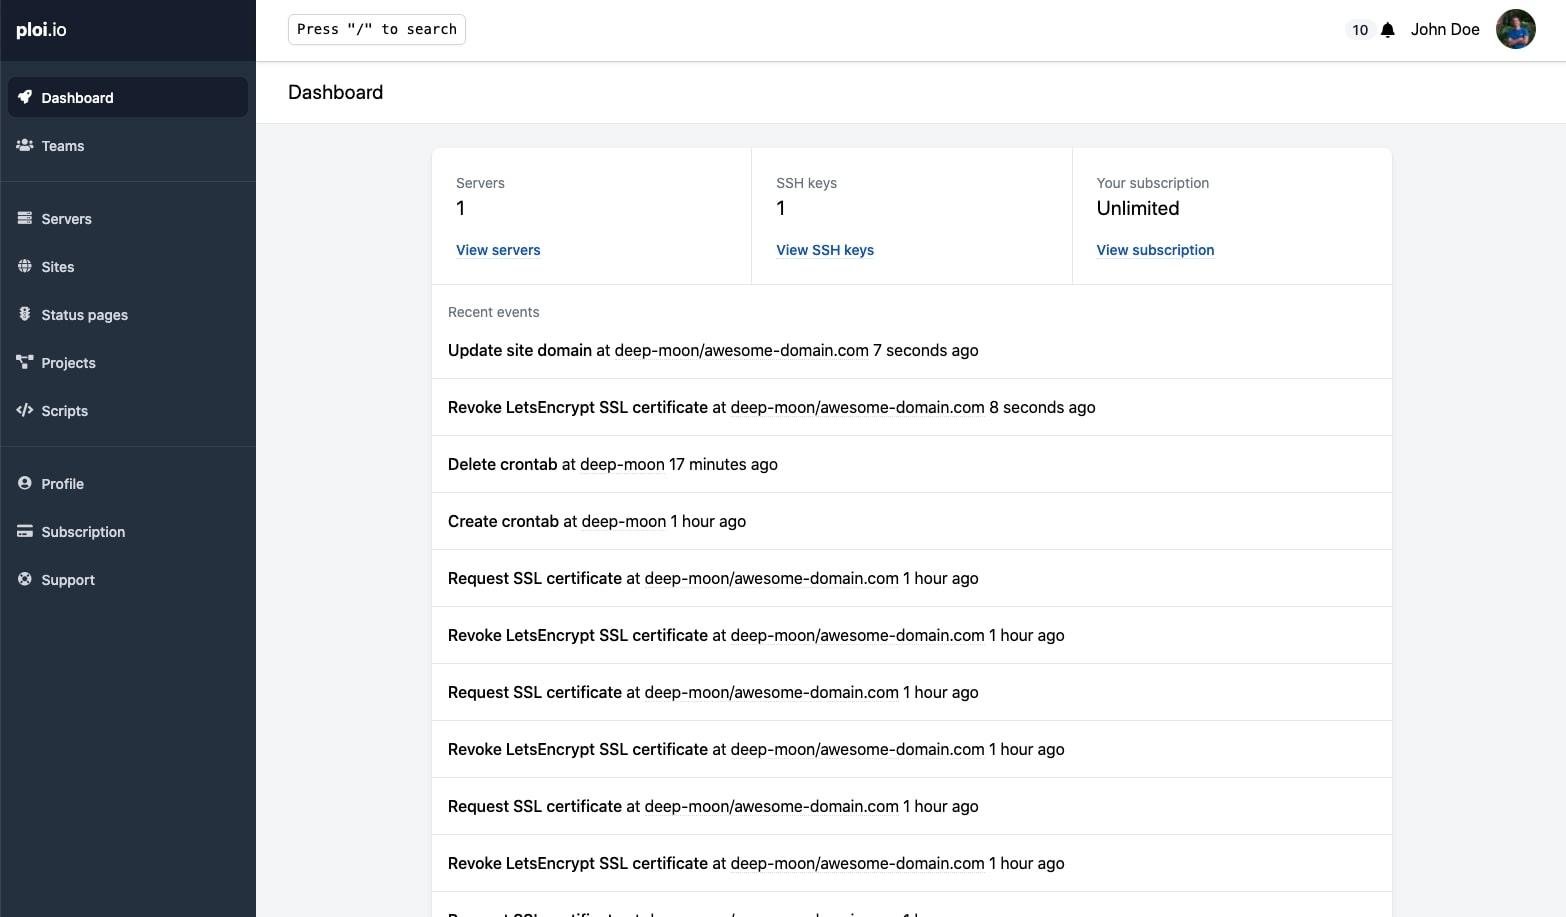Select the Update site domain event domain

click(741, 351)
